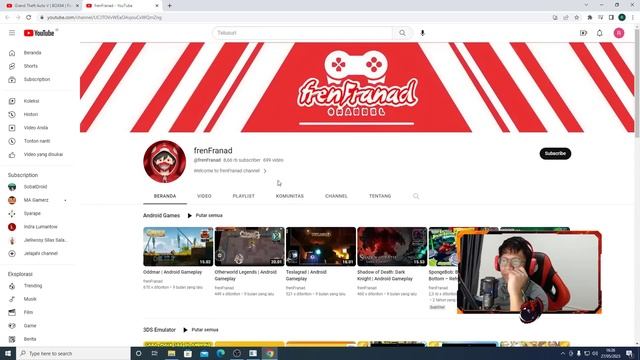Switch to the KOMUNITAS tab
Screen dimensions: 640x360
pyautogui.click(x=289, y=196)
